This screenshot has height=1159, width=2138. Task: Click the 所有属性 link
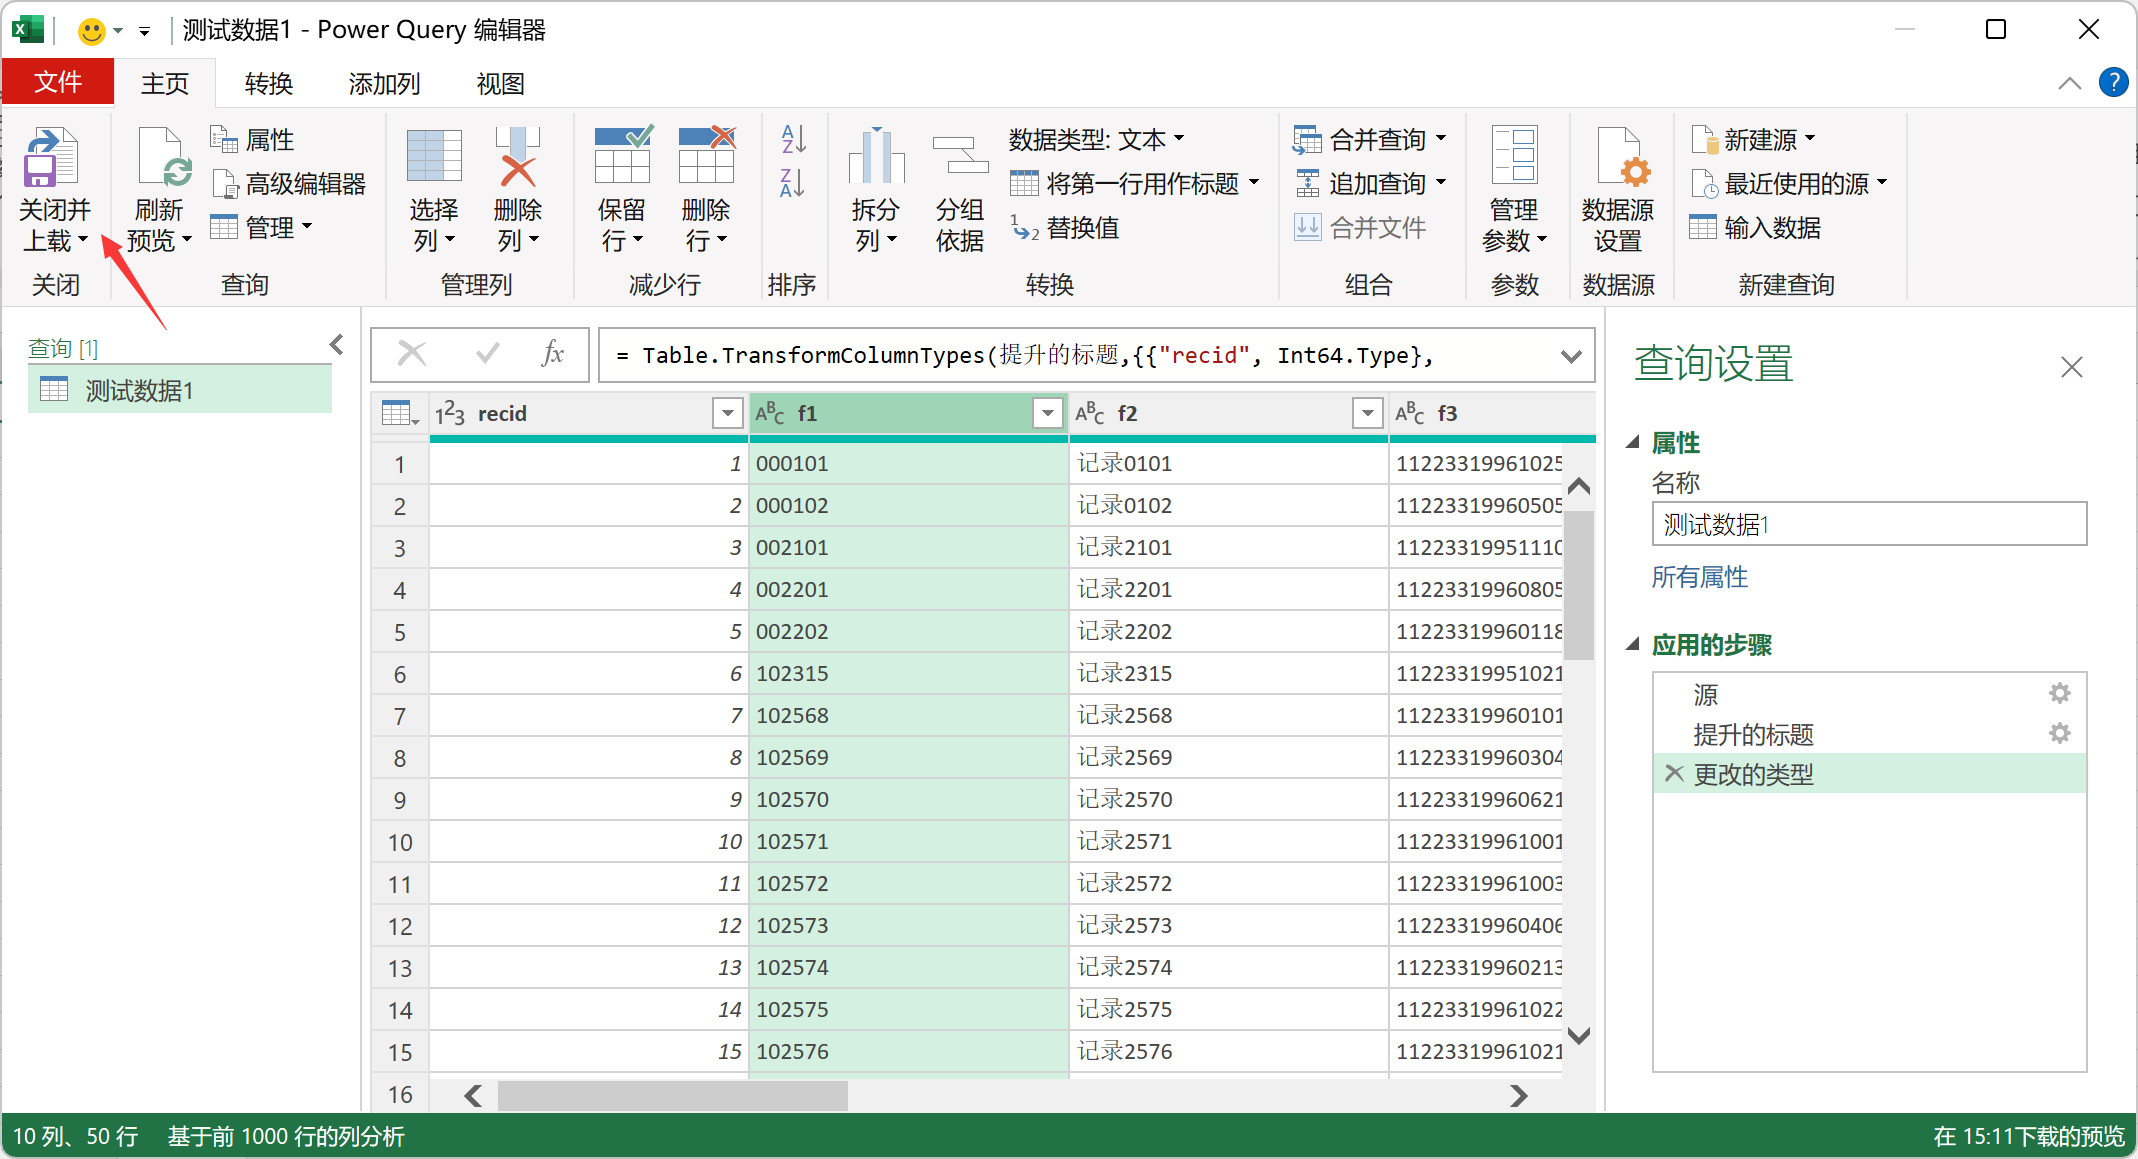pyautogui.click(x=1699, y=577)
